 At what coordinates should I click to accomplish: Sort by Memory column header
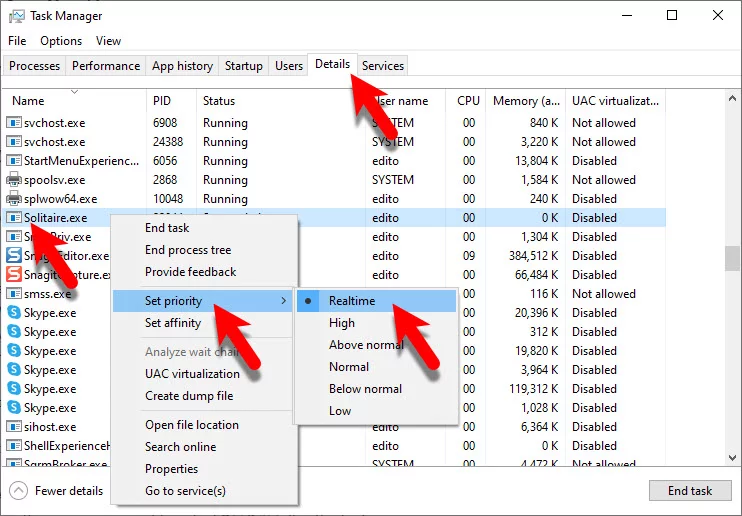pos(526,101)
